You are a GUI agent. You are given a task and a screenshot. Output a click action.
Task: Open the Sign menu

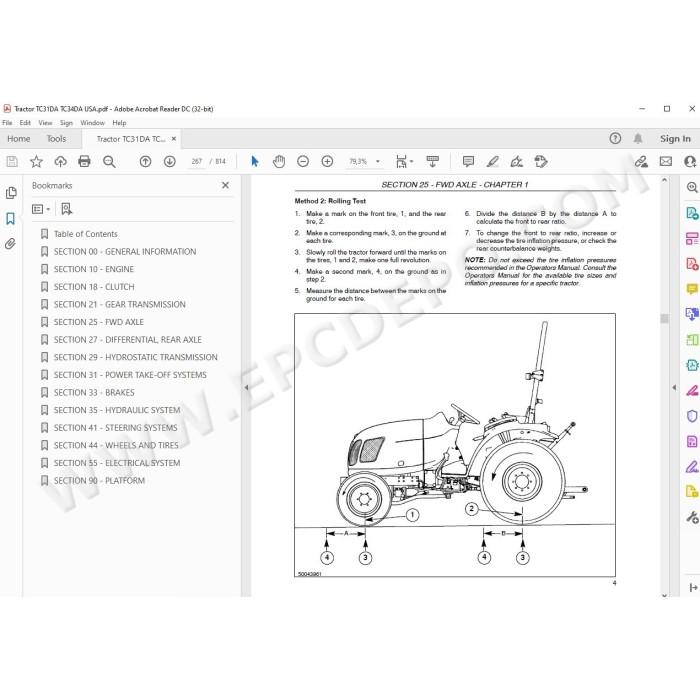tap(66, 123)
